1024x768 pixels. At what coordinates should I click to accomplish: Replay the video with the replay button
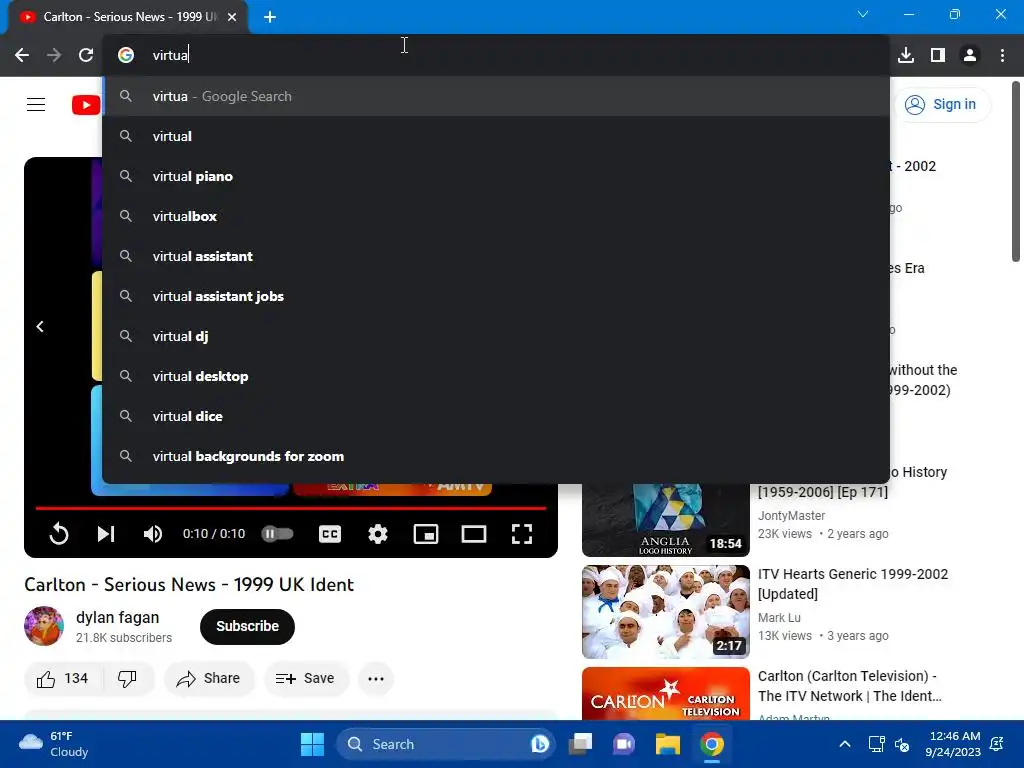tap(59, 534)
